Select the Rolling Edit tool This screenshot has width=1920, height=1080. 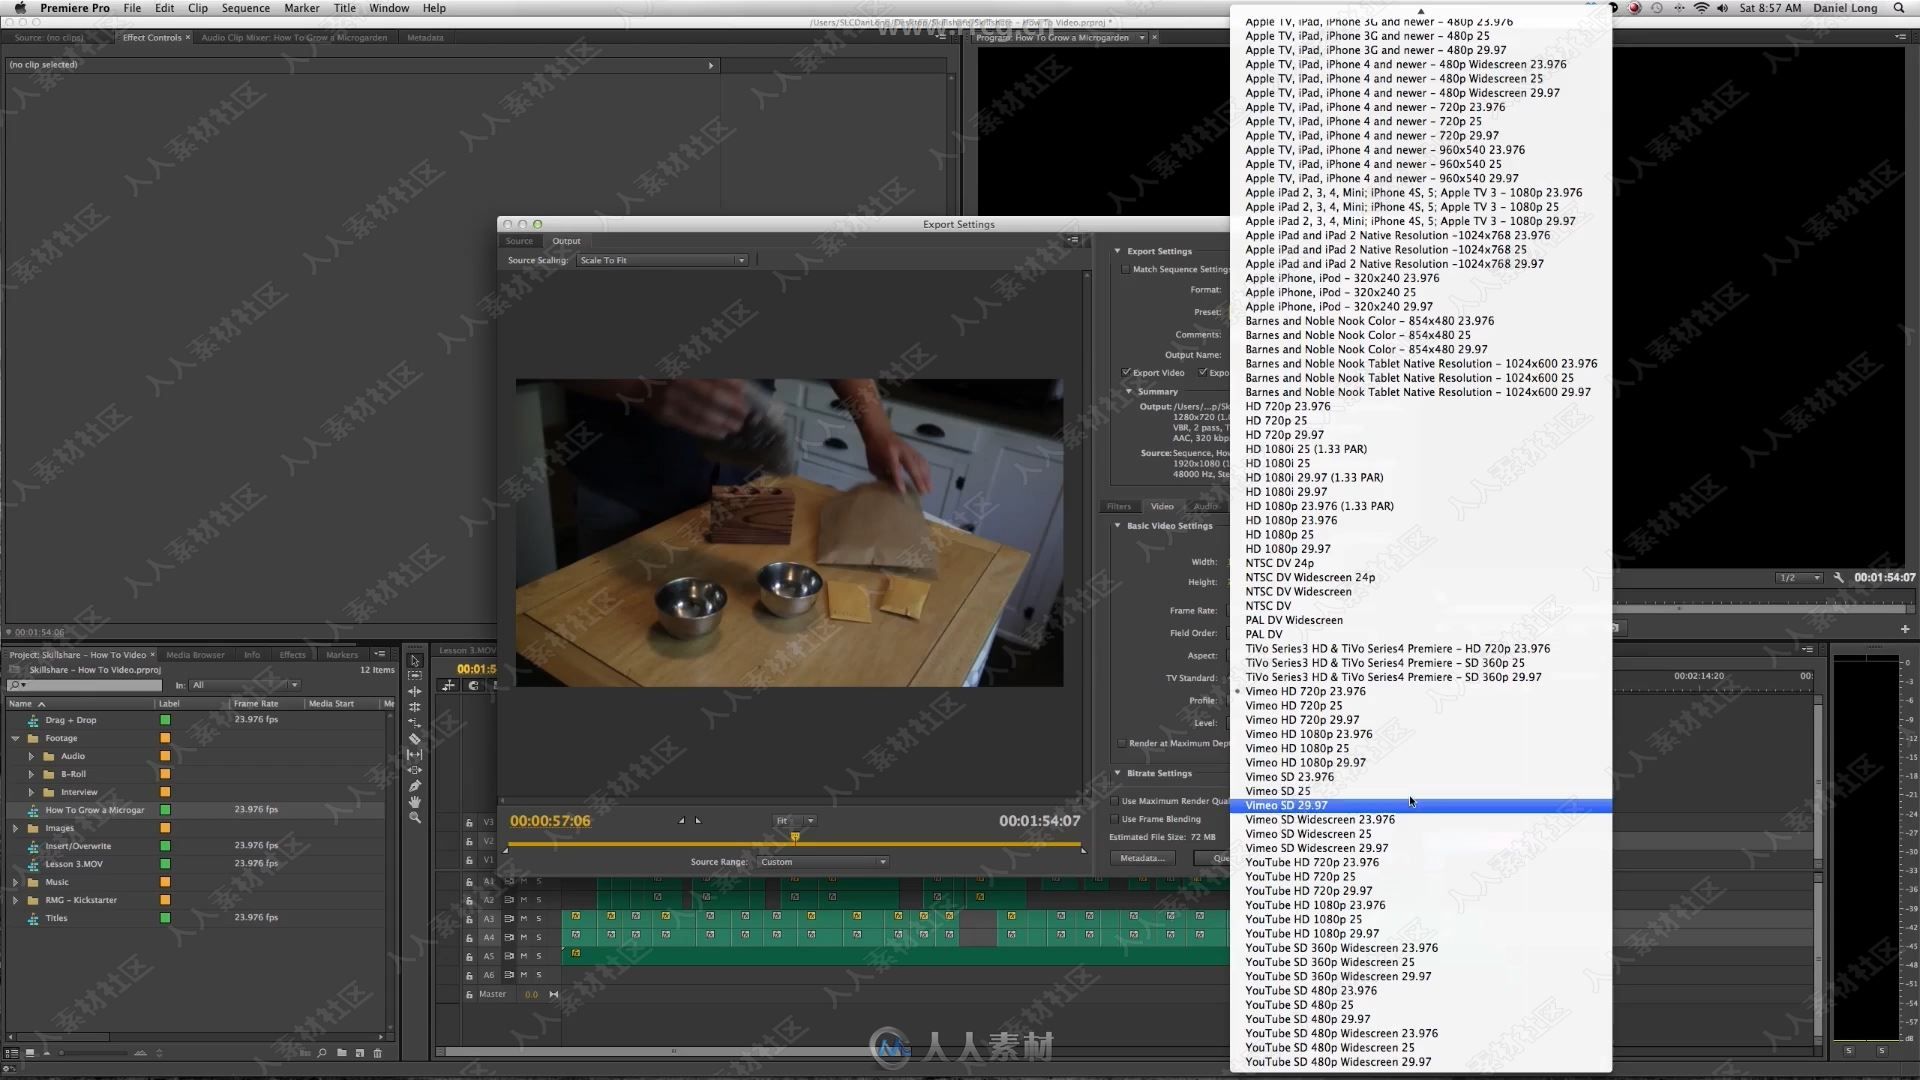tap(415, 707)
